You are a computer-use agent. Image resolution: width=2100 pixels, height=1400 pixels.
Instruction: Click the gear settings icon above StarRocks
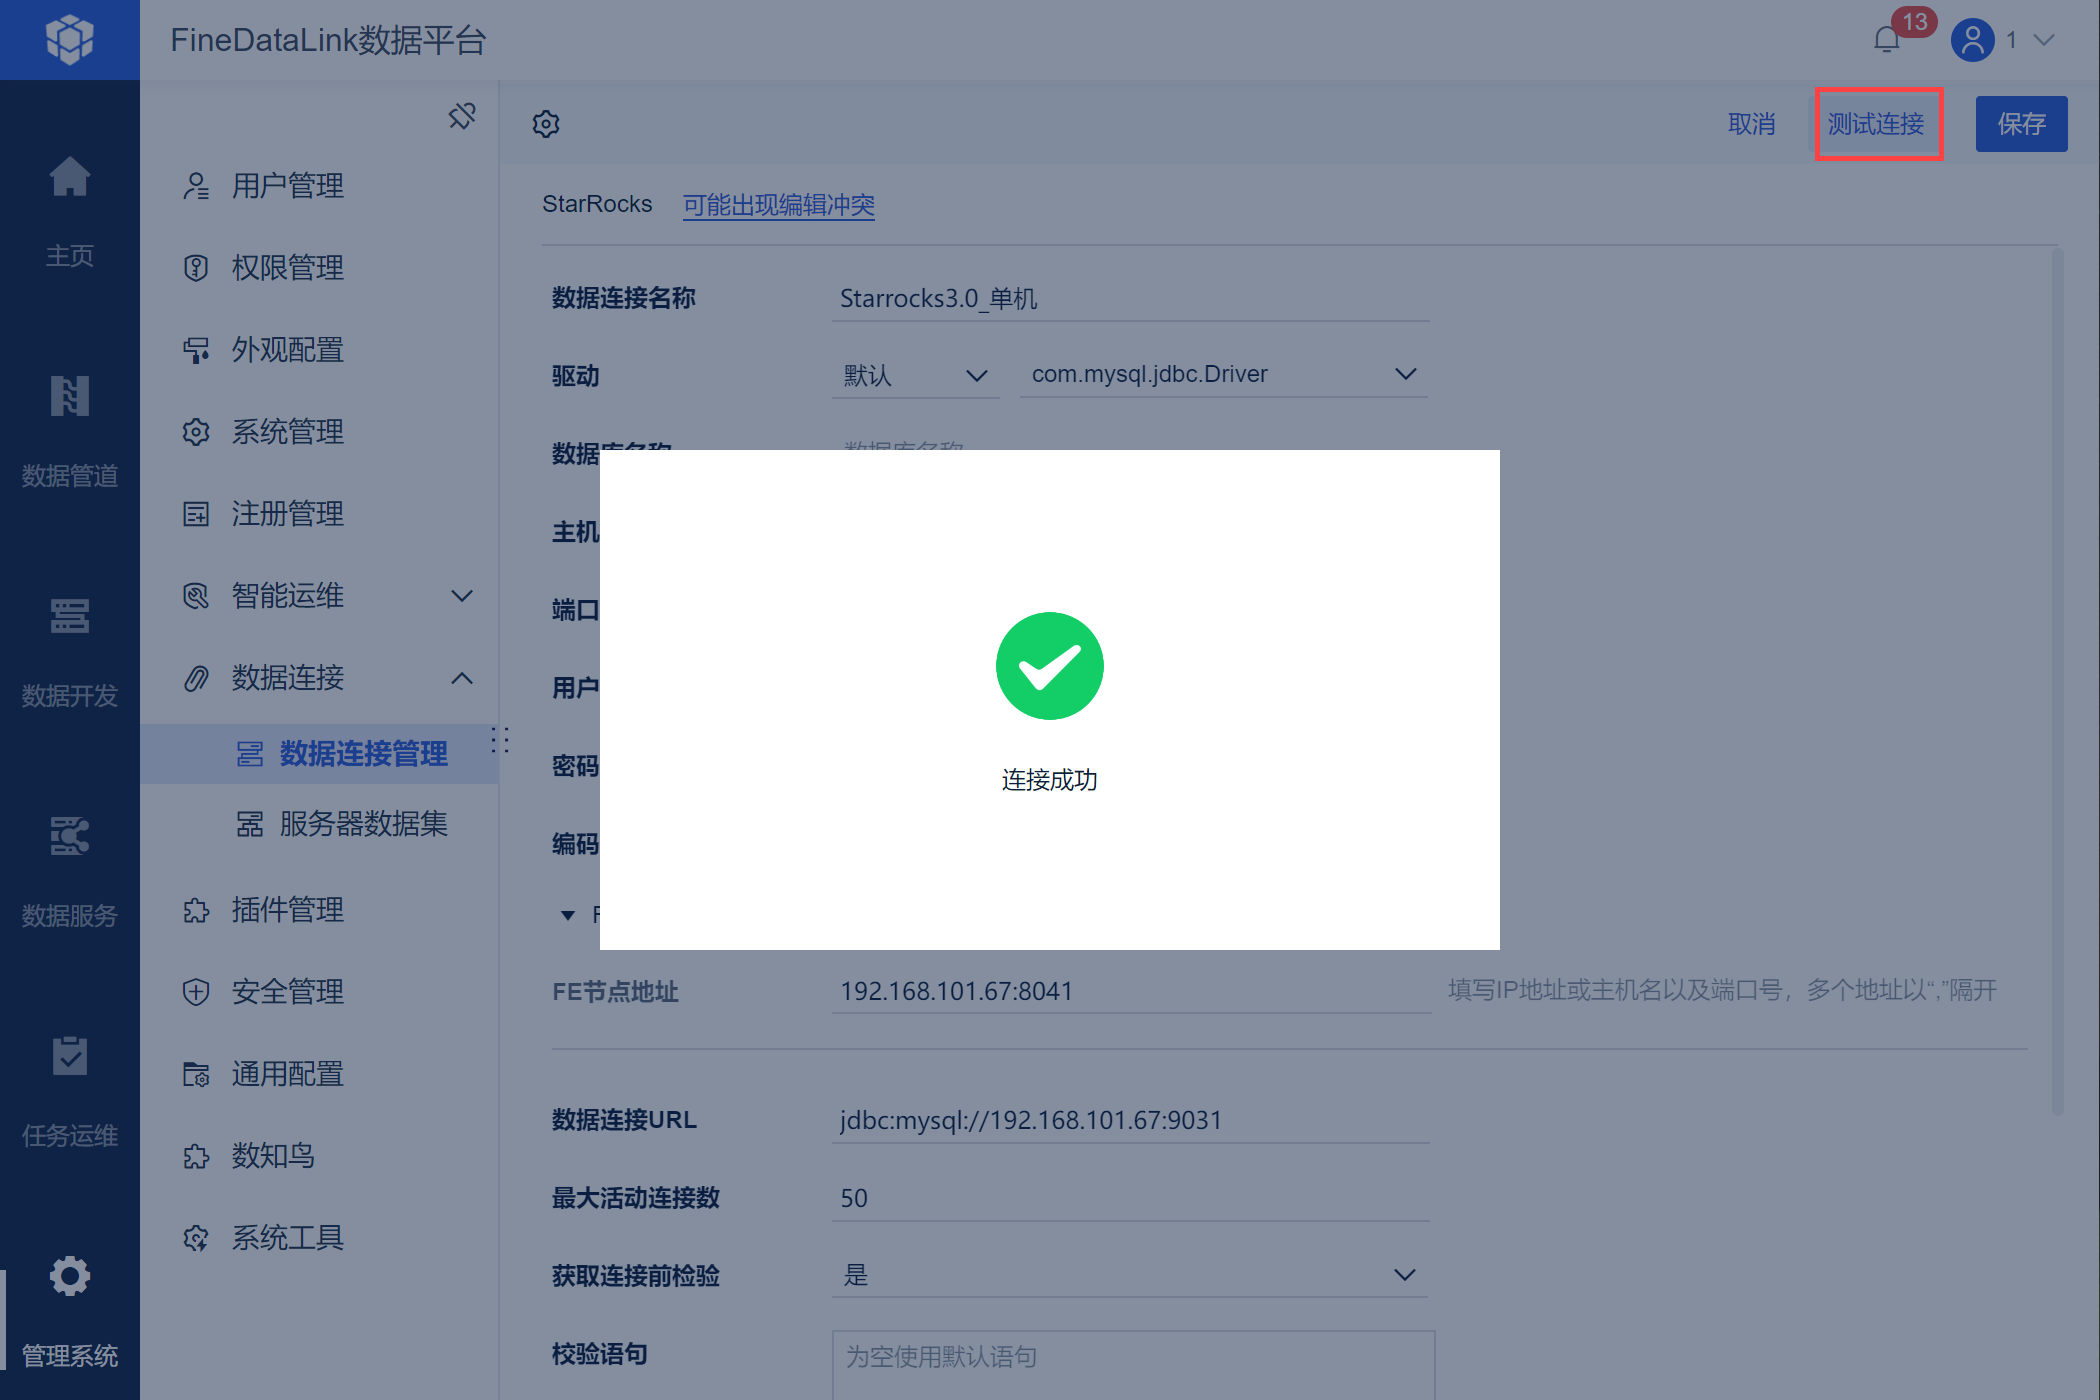point(546,124)
